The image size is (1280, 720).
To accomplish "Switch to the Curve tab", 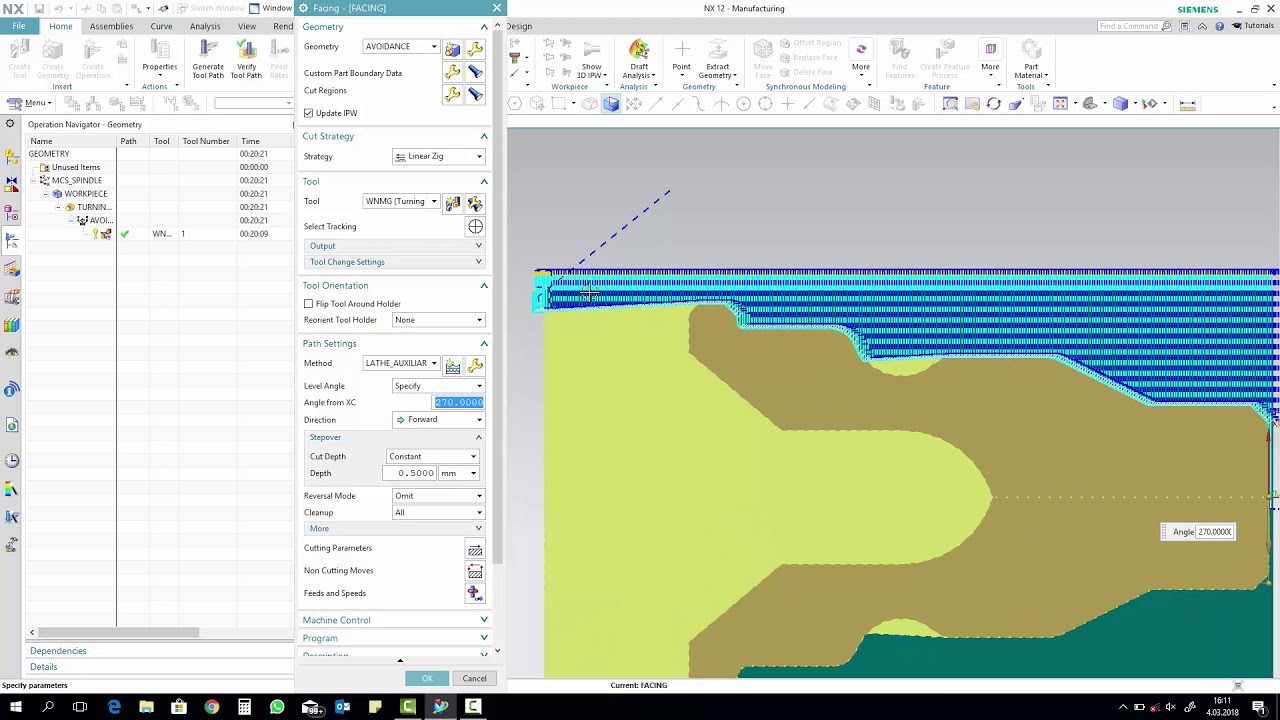I will pyautogui.click(x=161, y=26).
